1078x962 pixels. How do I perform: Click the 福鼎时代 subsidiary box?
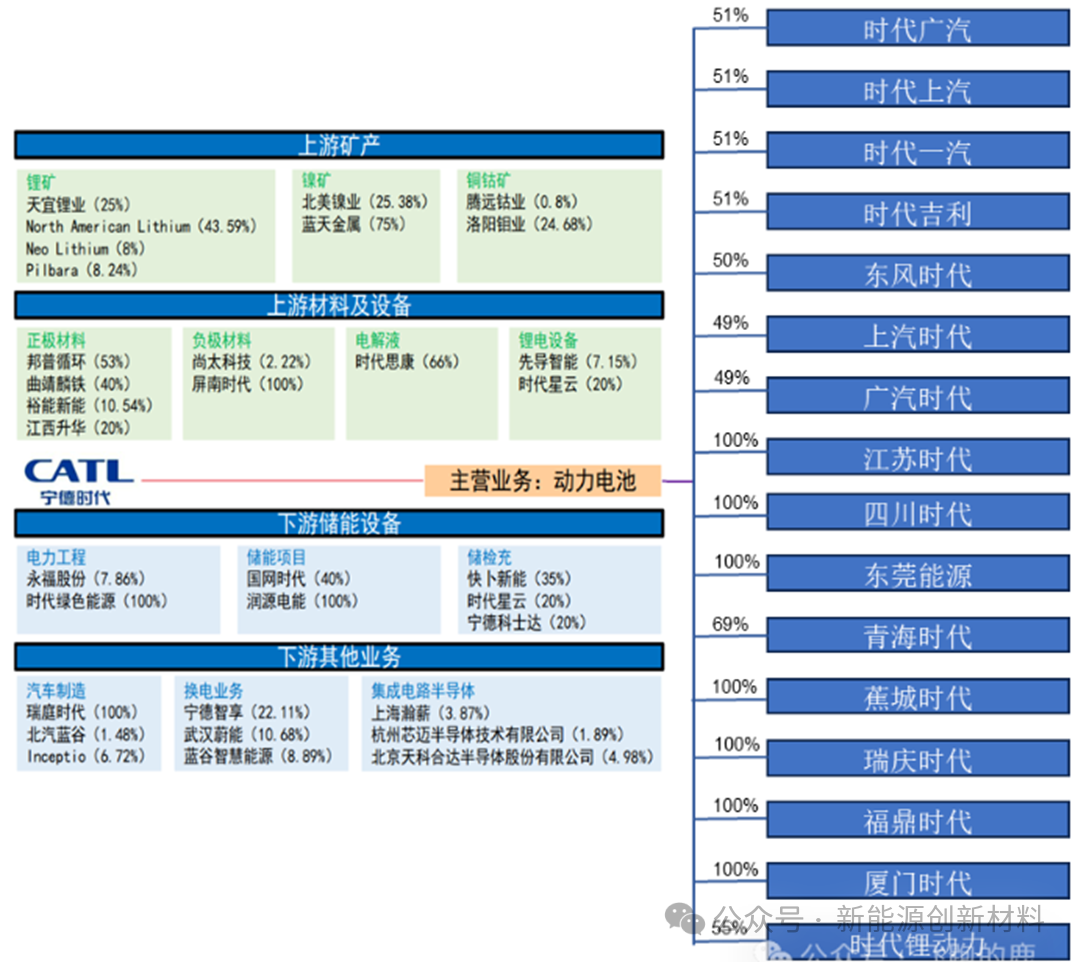point(918,820)
